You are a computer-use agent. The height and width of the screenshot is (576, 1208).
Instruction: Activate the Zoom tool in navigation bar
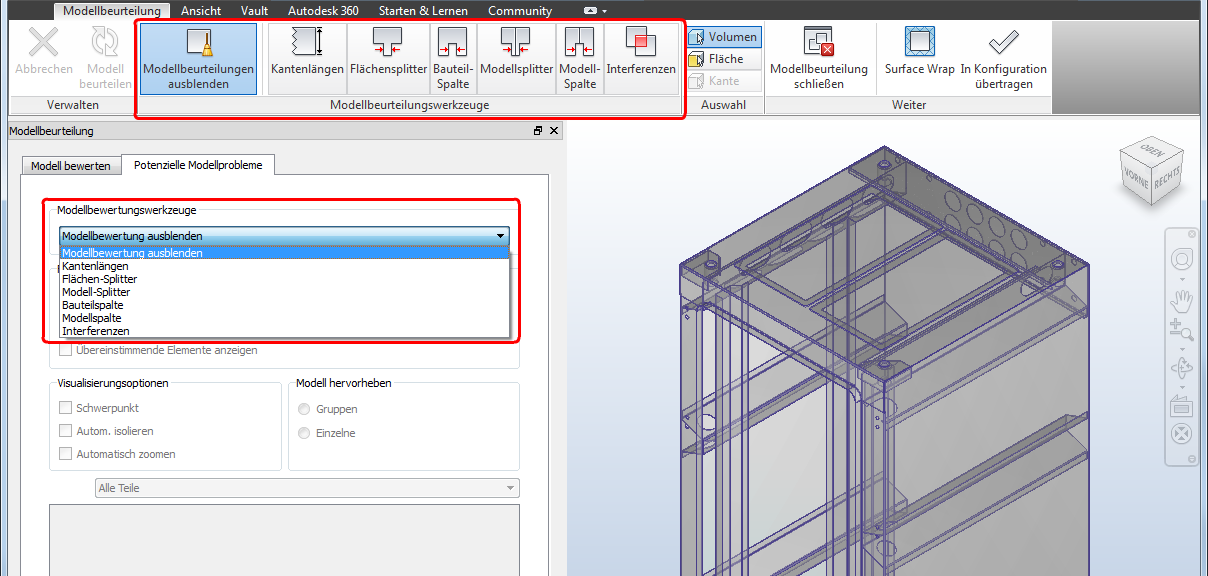1182,331
